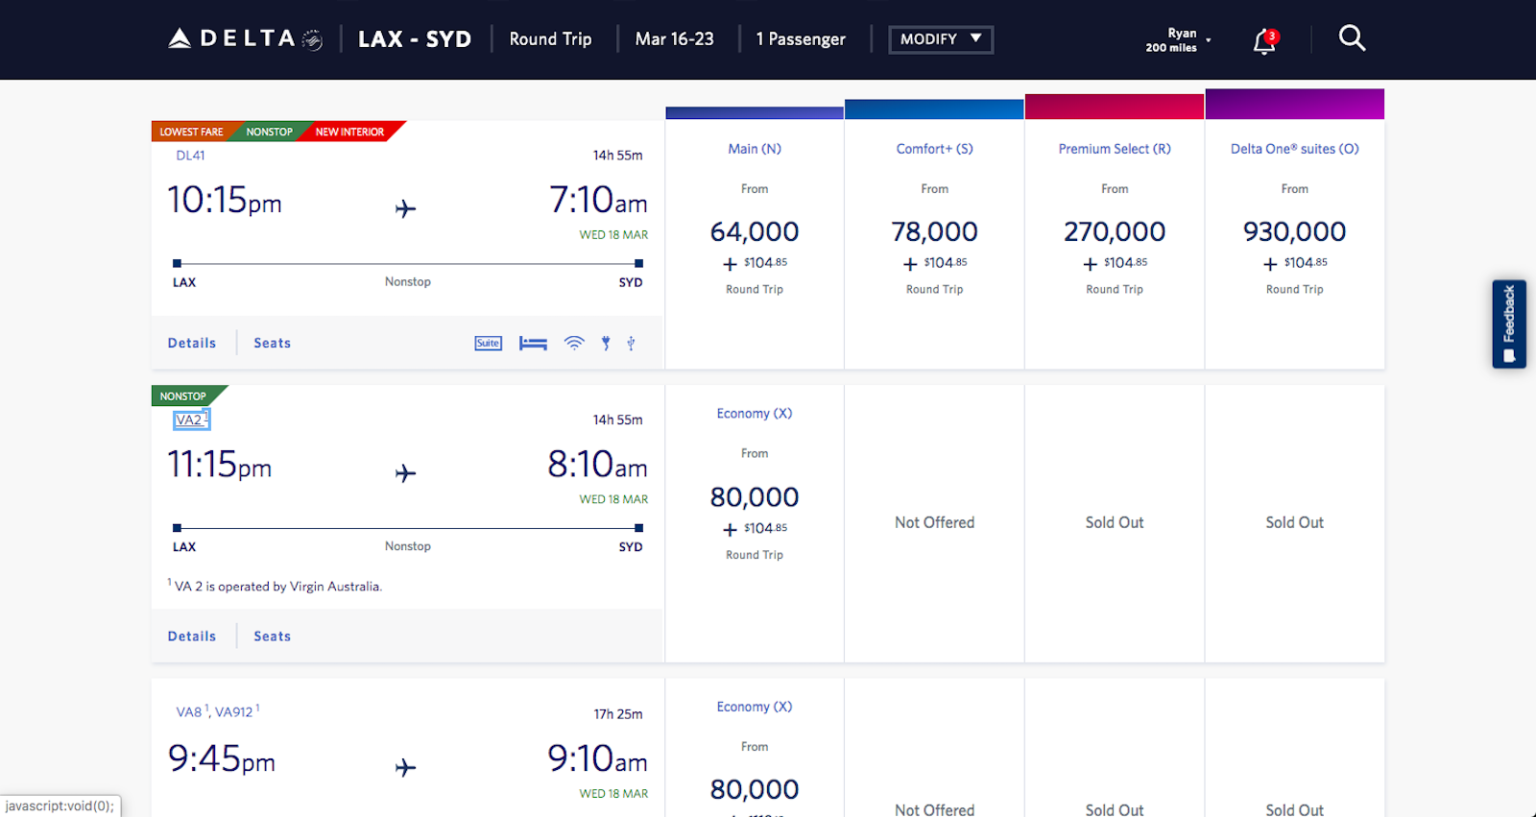1536x817 pixels.
Task: View Seats for the VA2 flight
Action: click(x=271, y=635)
